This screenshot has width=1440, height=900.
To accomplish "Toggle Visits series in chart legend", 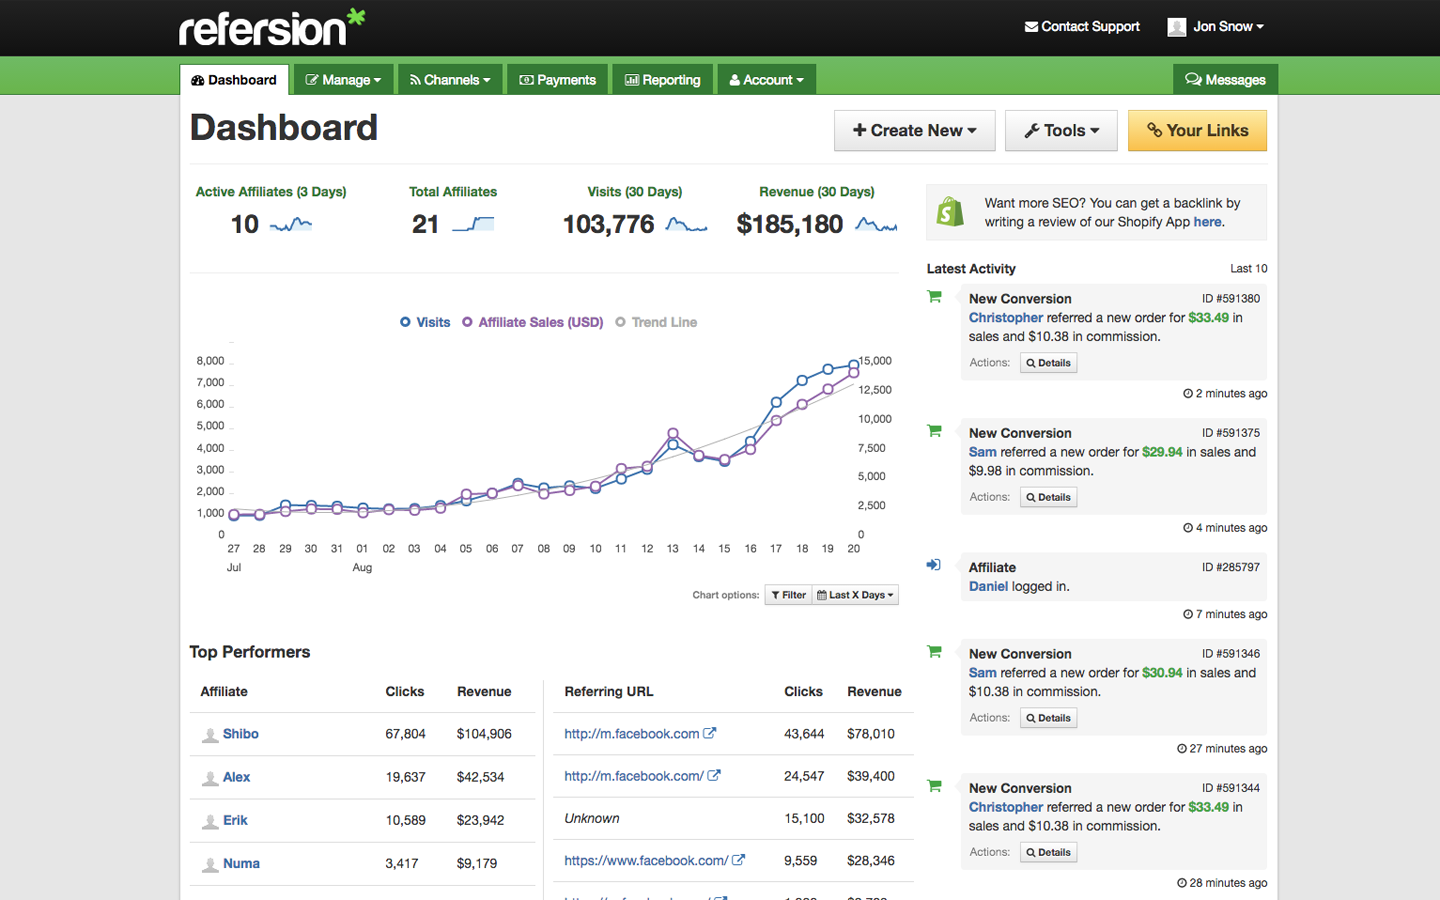I will click(425, 322).
